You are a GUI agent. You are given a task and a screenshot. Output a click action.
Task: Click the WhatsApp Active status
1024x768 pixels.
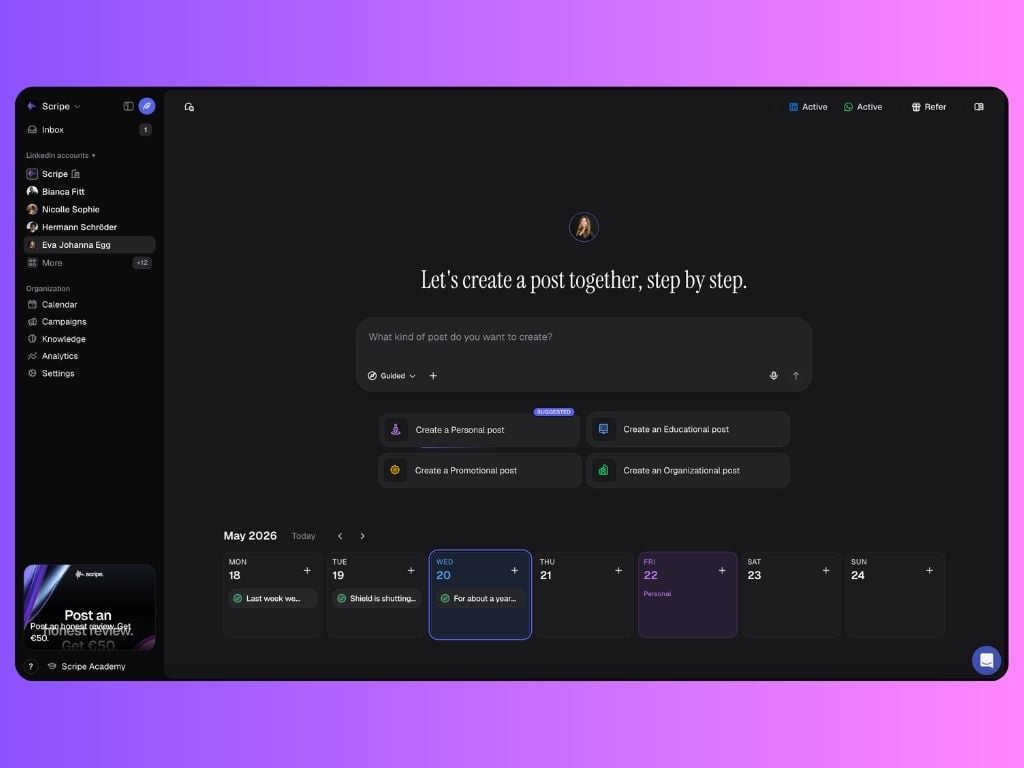[x=863, y=107]
